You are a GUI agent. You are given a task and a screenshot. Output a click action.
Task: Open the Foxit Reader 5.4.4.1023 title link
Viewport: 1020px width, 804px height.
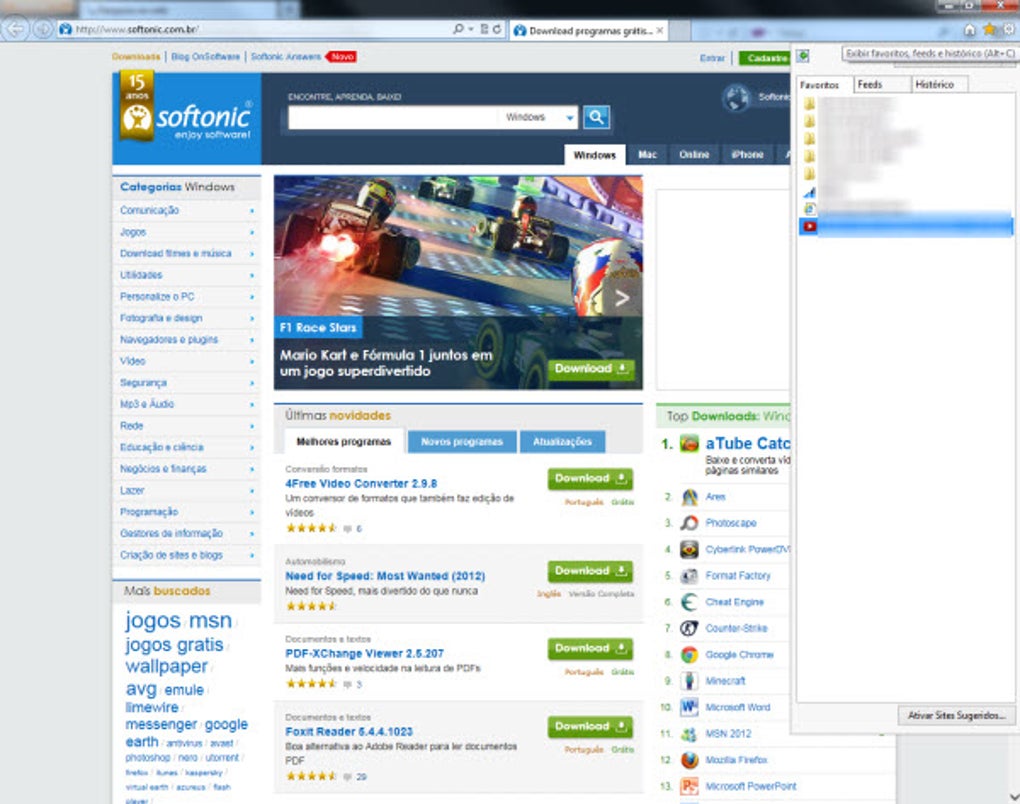[x=349, y=732]
